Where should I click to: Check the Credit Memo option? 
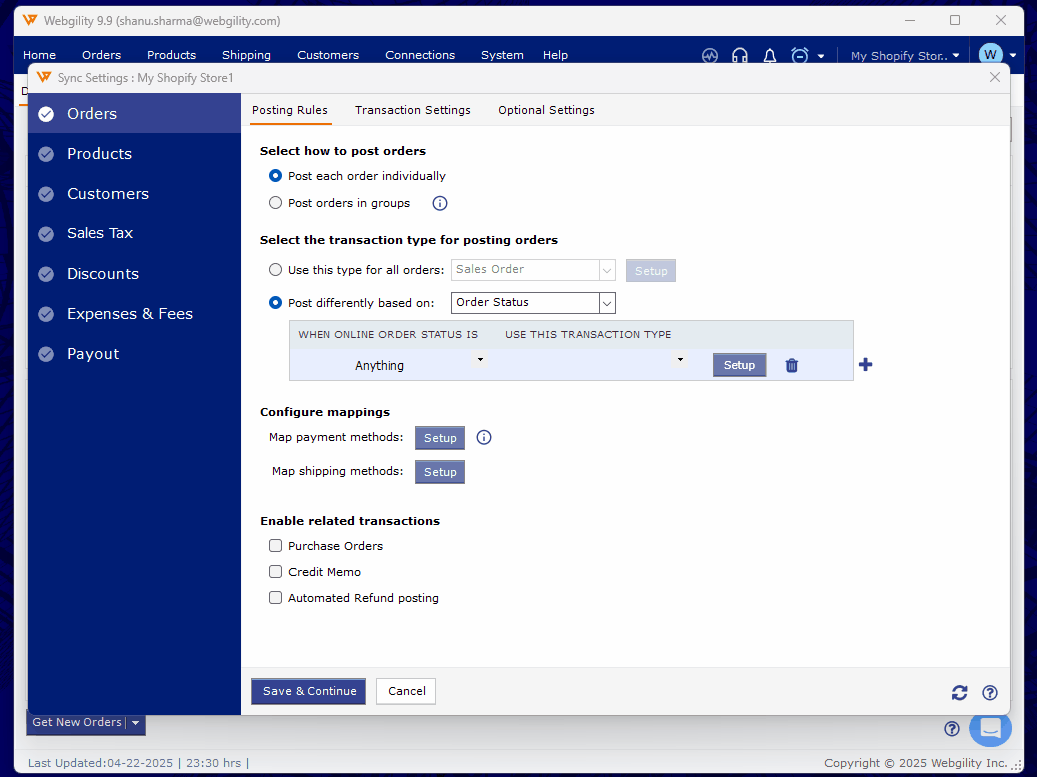click(x=276, y=572)
